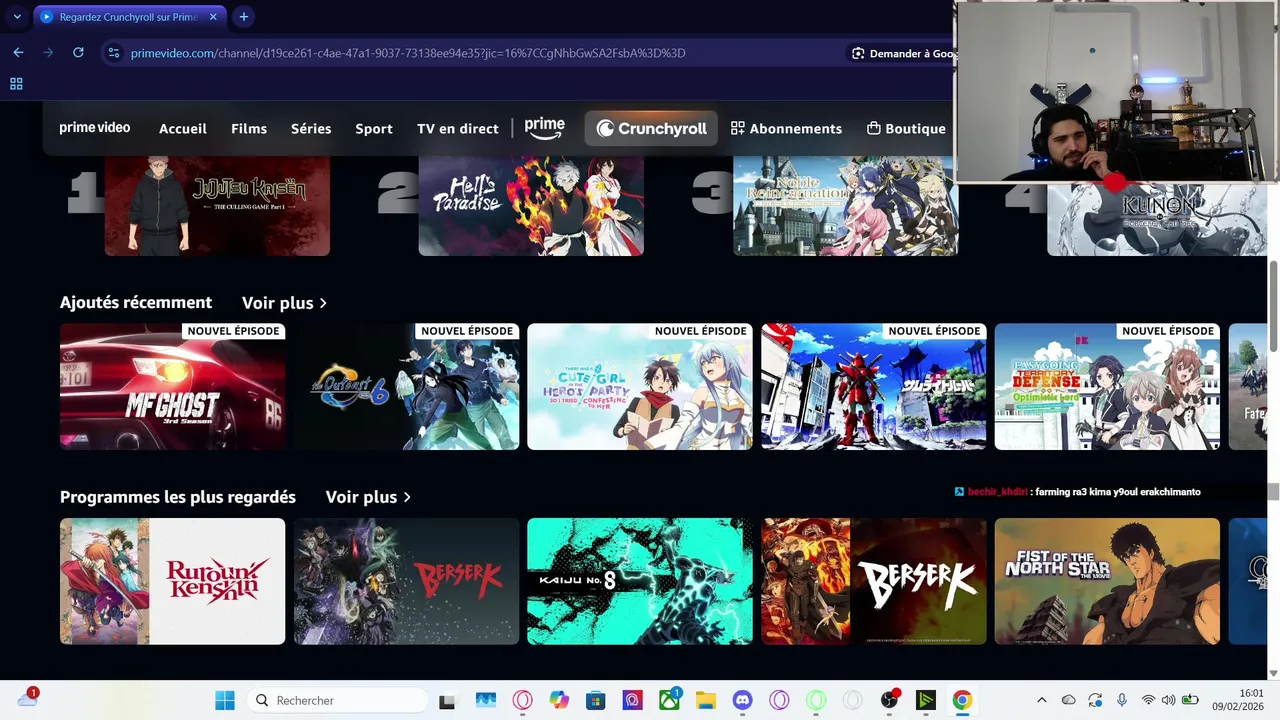Open the Sport menu item
This screenshot has height=720, width=1280.
tap(374, 128)
